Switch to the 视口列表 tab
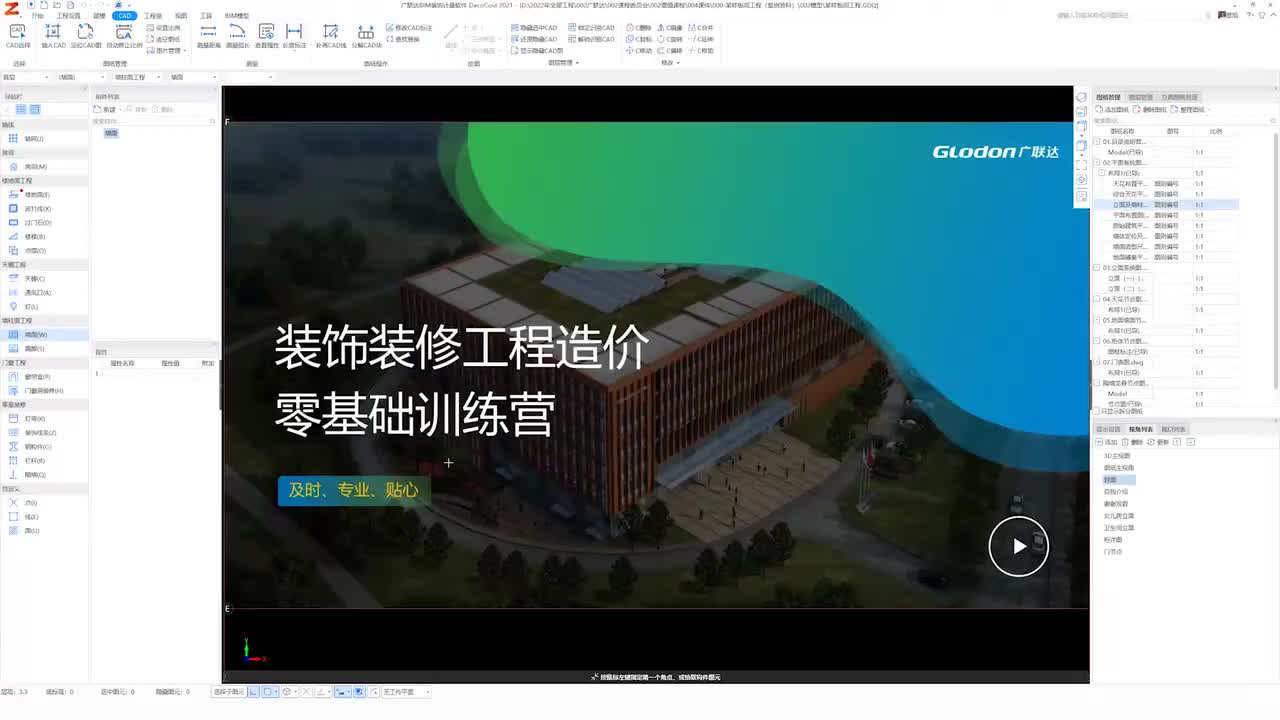1280x720 pixels. 1173,429
